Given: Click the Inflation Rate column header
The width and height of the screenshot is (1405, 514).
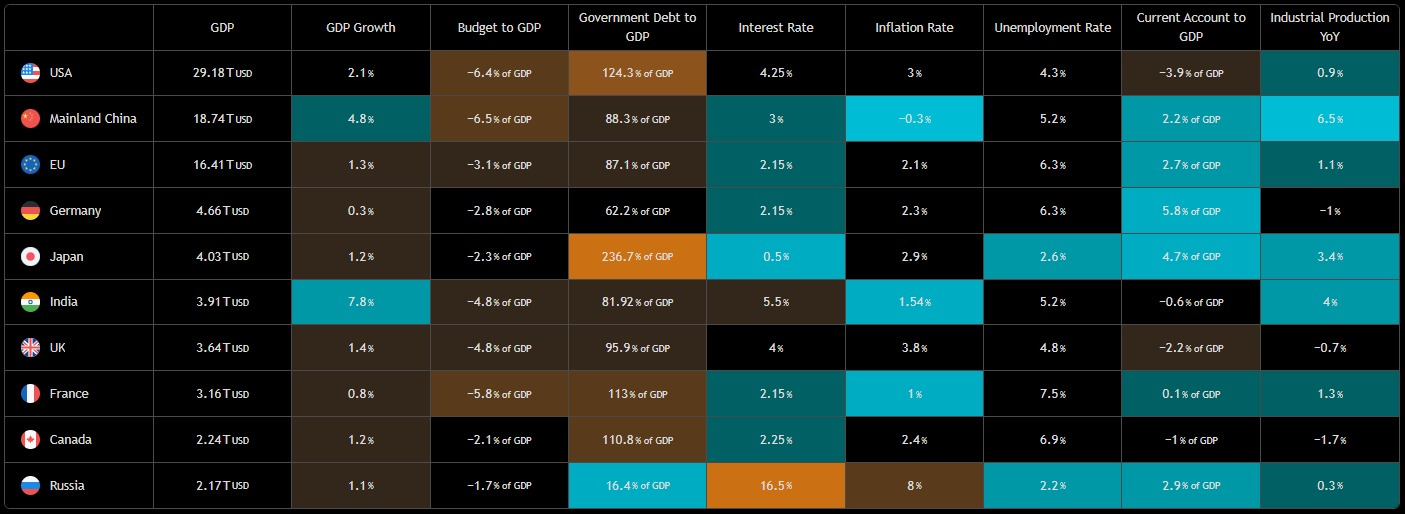Looking at the screenshot, I should tap(913, 27).
